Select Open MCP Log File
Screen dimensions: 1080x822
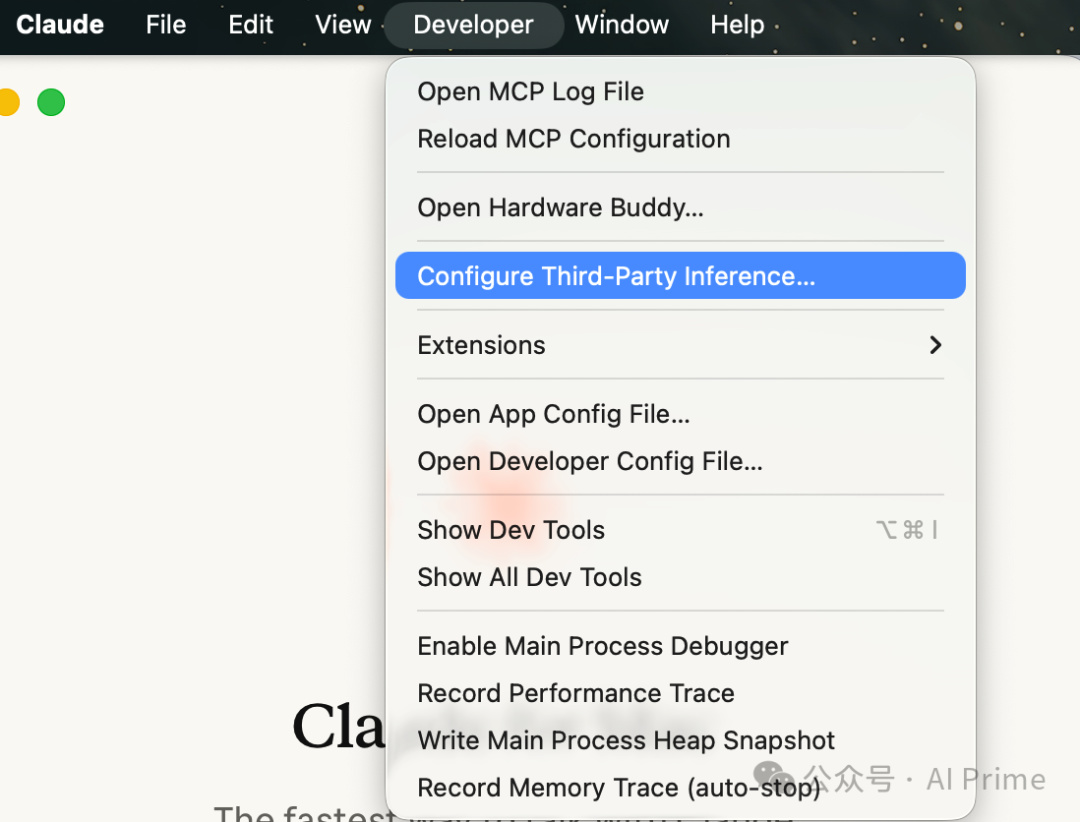click(530, 92)
